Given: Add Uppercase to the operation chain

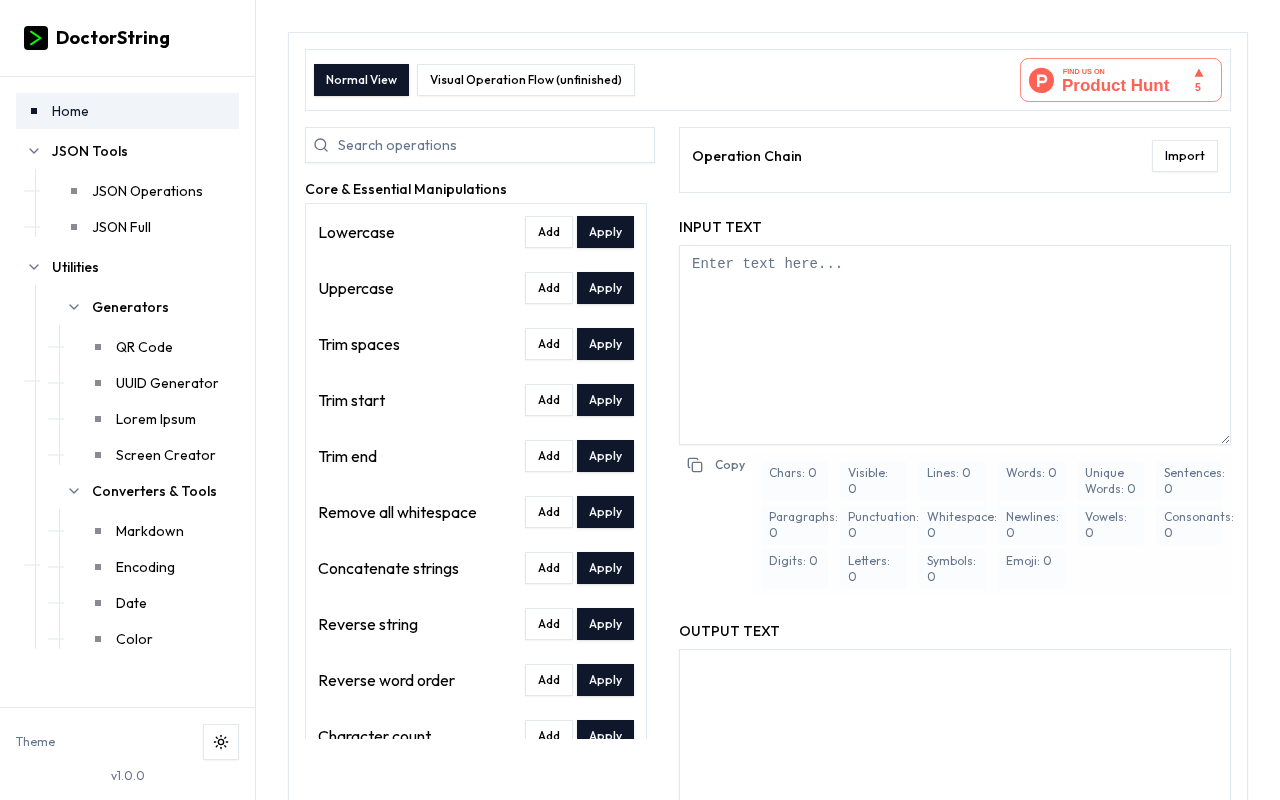Looking at the screenshot, I should point(549,288).
